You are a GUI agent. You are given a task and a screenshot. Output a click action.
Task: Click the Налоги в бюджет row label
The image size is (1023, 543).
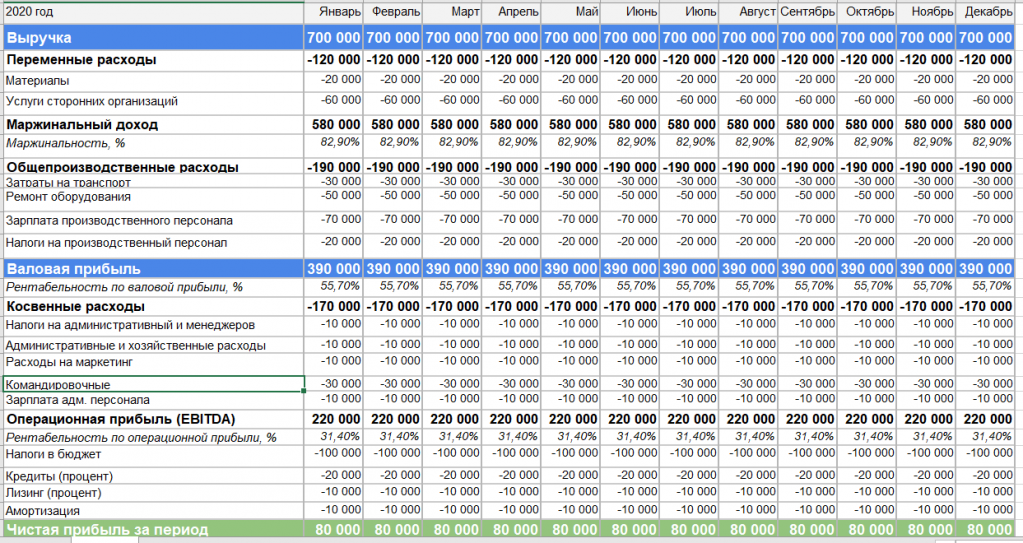click(58, 455)
